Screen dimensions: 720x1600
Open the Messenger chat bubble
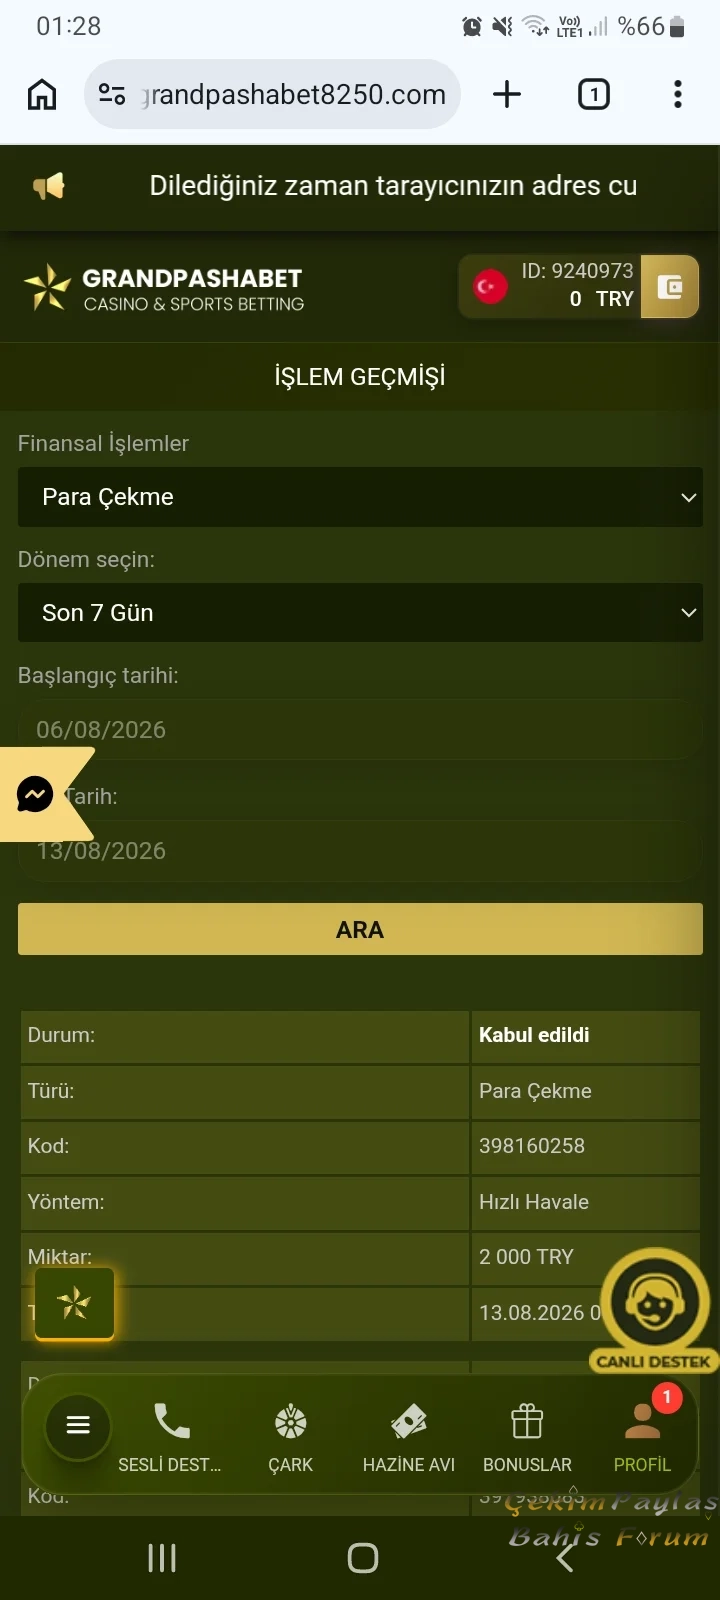click(x=35, y=795)
